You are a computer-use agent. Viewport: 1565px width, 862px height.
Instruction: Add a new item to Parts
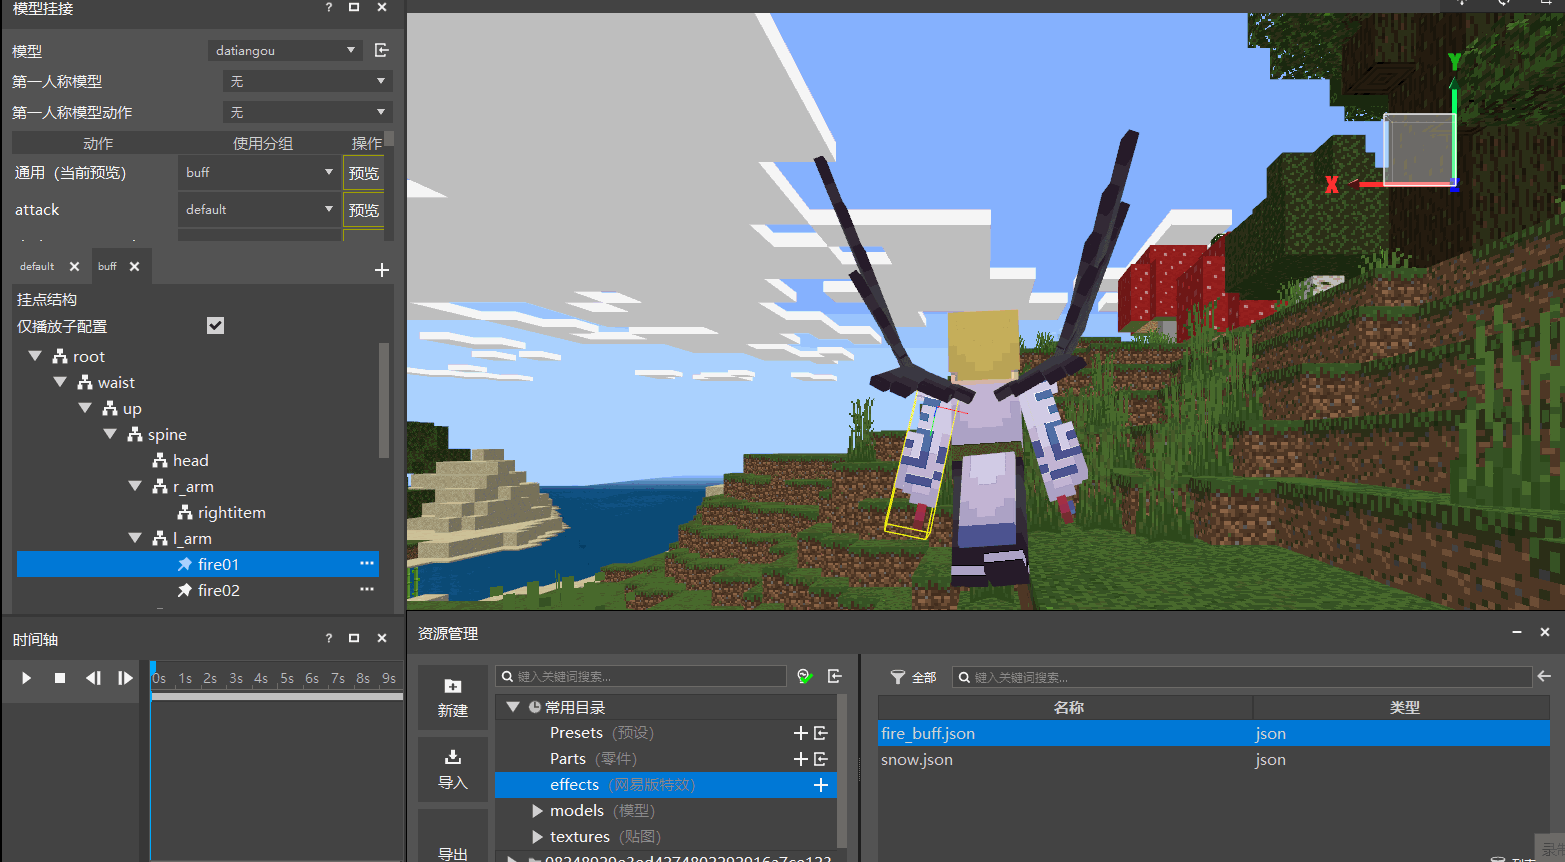coord(800,759)
